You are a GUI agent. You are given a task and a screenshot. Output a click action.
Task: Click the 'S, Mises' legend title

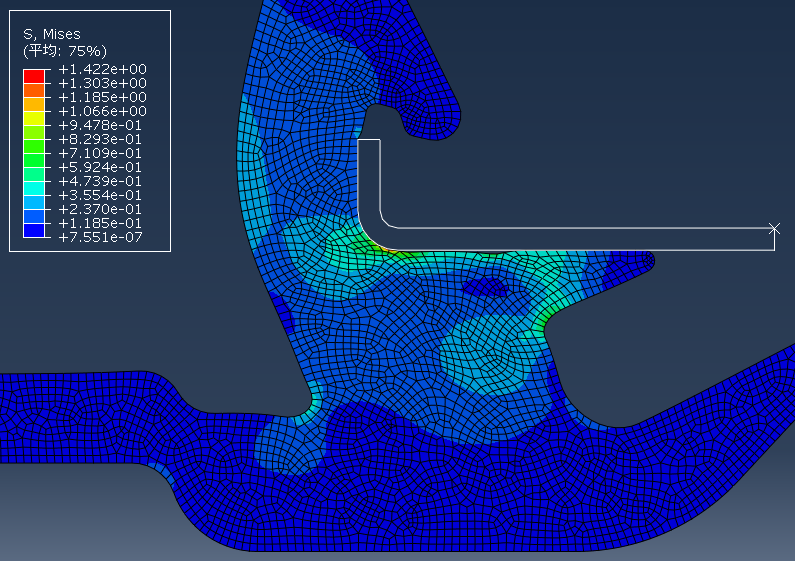[52, 34]
